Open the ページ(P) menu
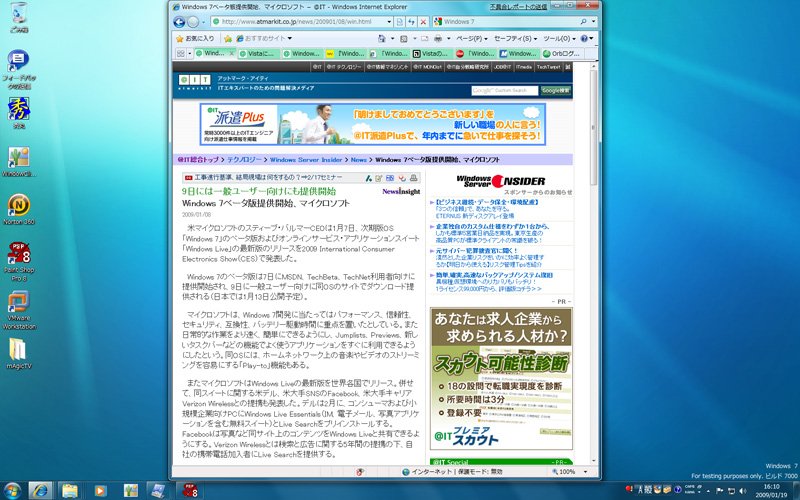This screenshot has height=500, width=800. point(471,38)
